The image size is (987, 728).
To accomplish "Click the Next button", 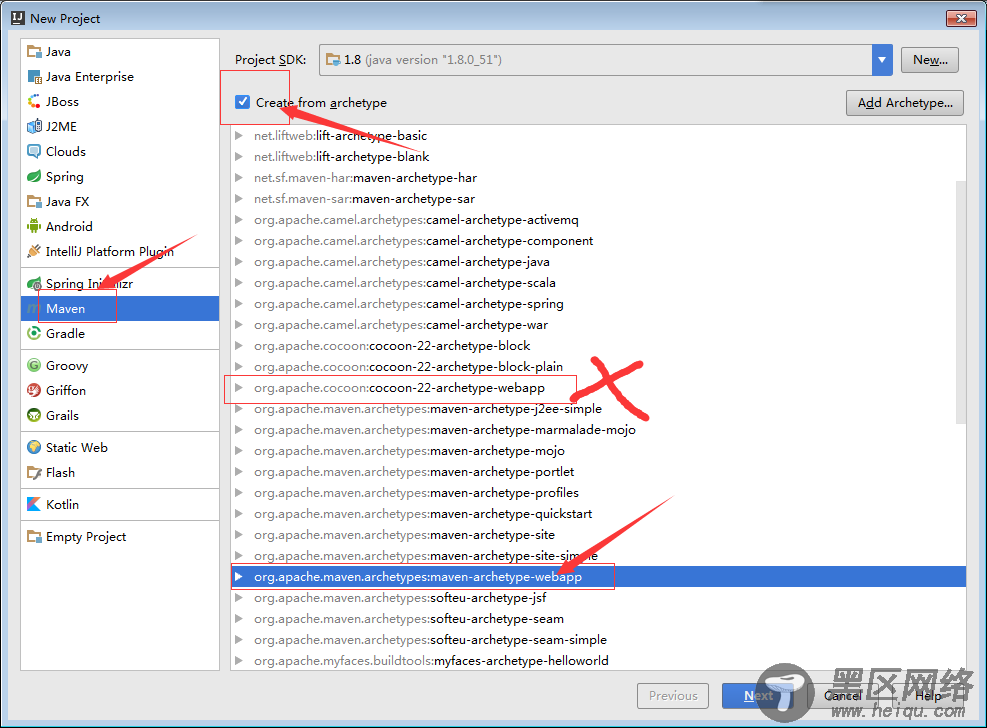I will pyautogui.click(x=758, y=695).
